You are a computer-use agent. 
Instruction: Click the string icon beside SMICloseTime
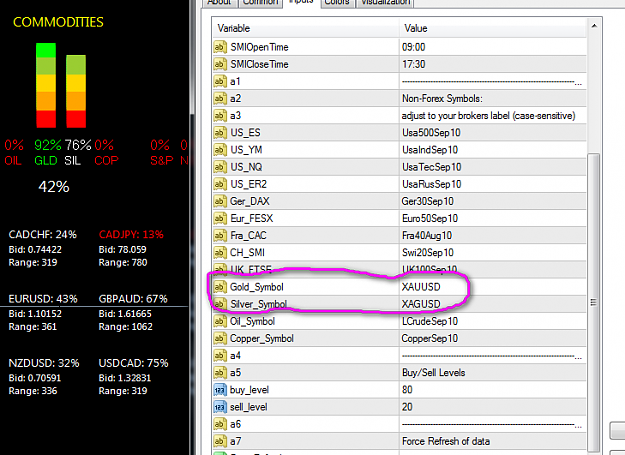[220, 64]
